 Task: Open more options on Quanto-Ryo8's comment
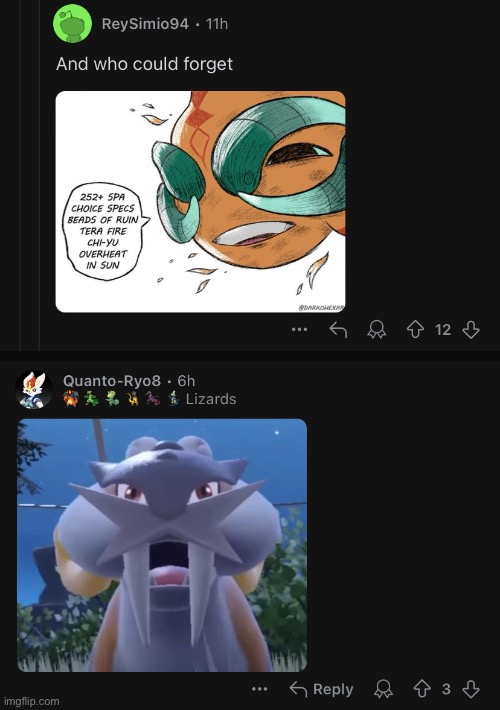[260, 689]
